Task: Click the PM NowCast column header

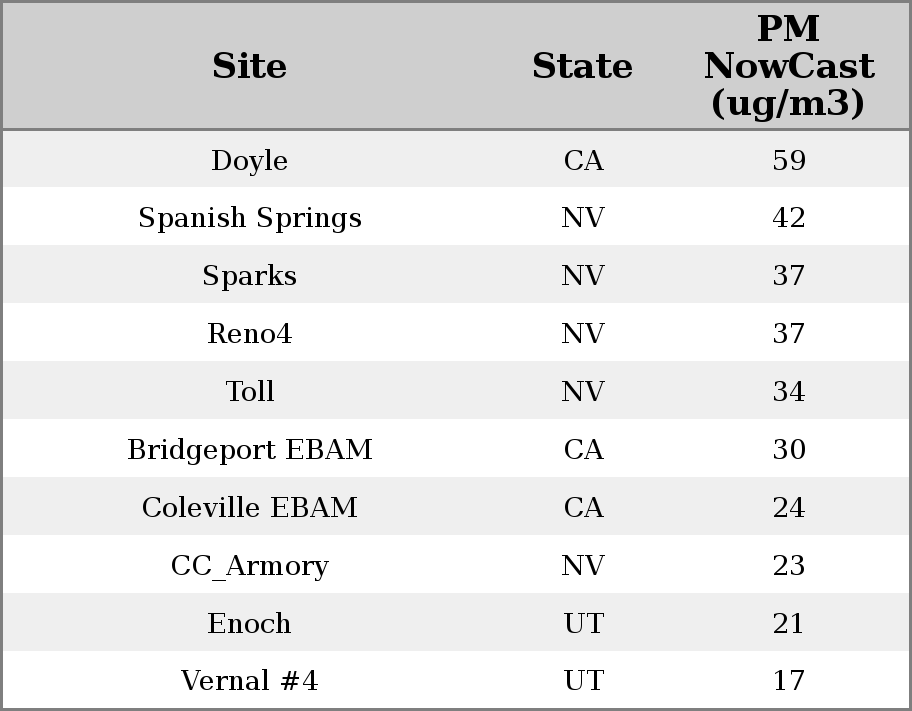Action: [788, 67]
